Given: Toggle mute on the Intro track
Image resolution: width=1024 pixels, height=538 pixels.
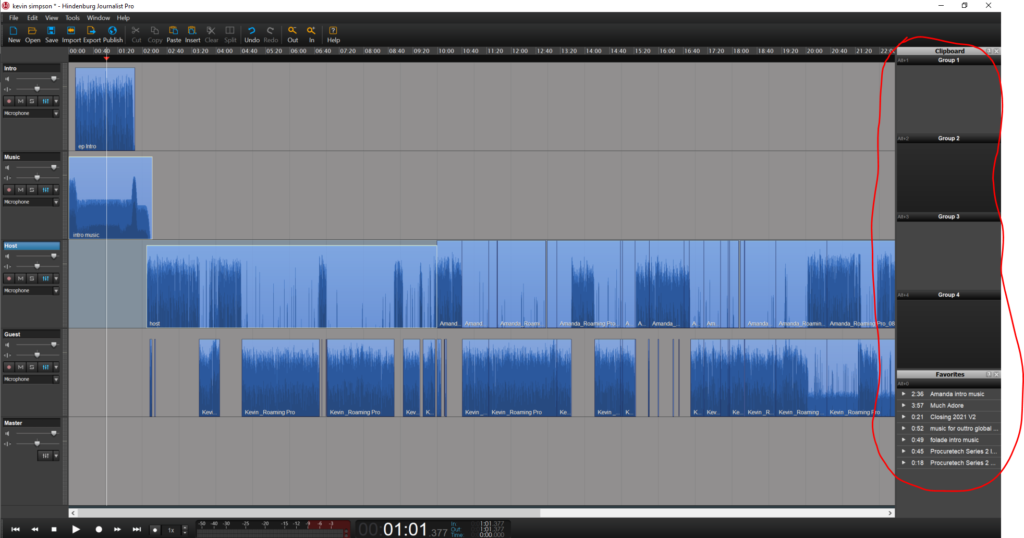Looking at the screenshot, I should [21, 101].
